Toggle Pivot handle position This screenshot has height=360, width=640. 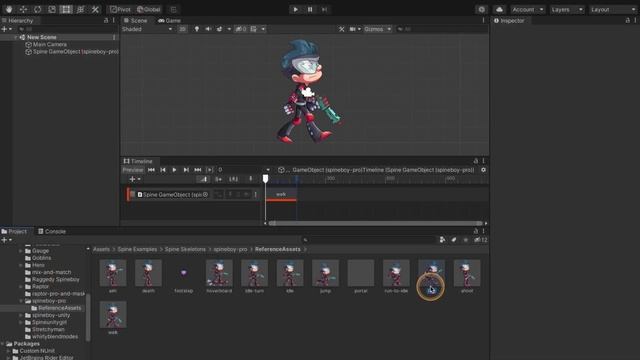tap(120, 9)
